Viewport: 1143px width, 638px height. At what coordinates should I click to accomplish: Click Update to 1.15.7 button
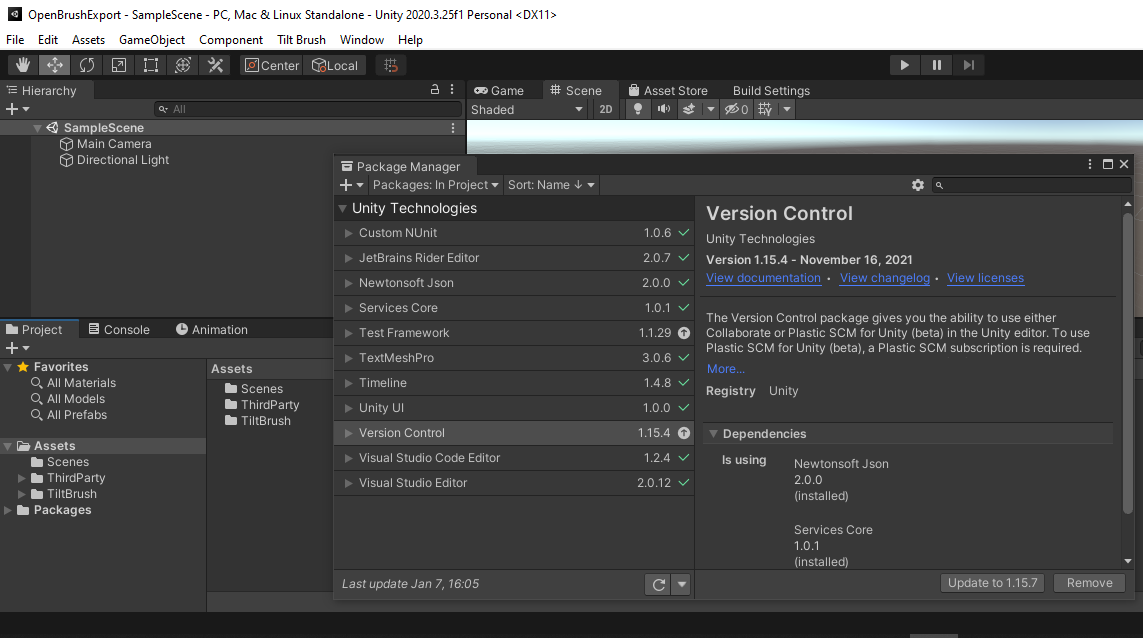[x=992, y=583]
